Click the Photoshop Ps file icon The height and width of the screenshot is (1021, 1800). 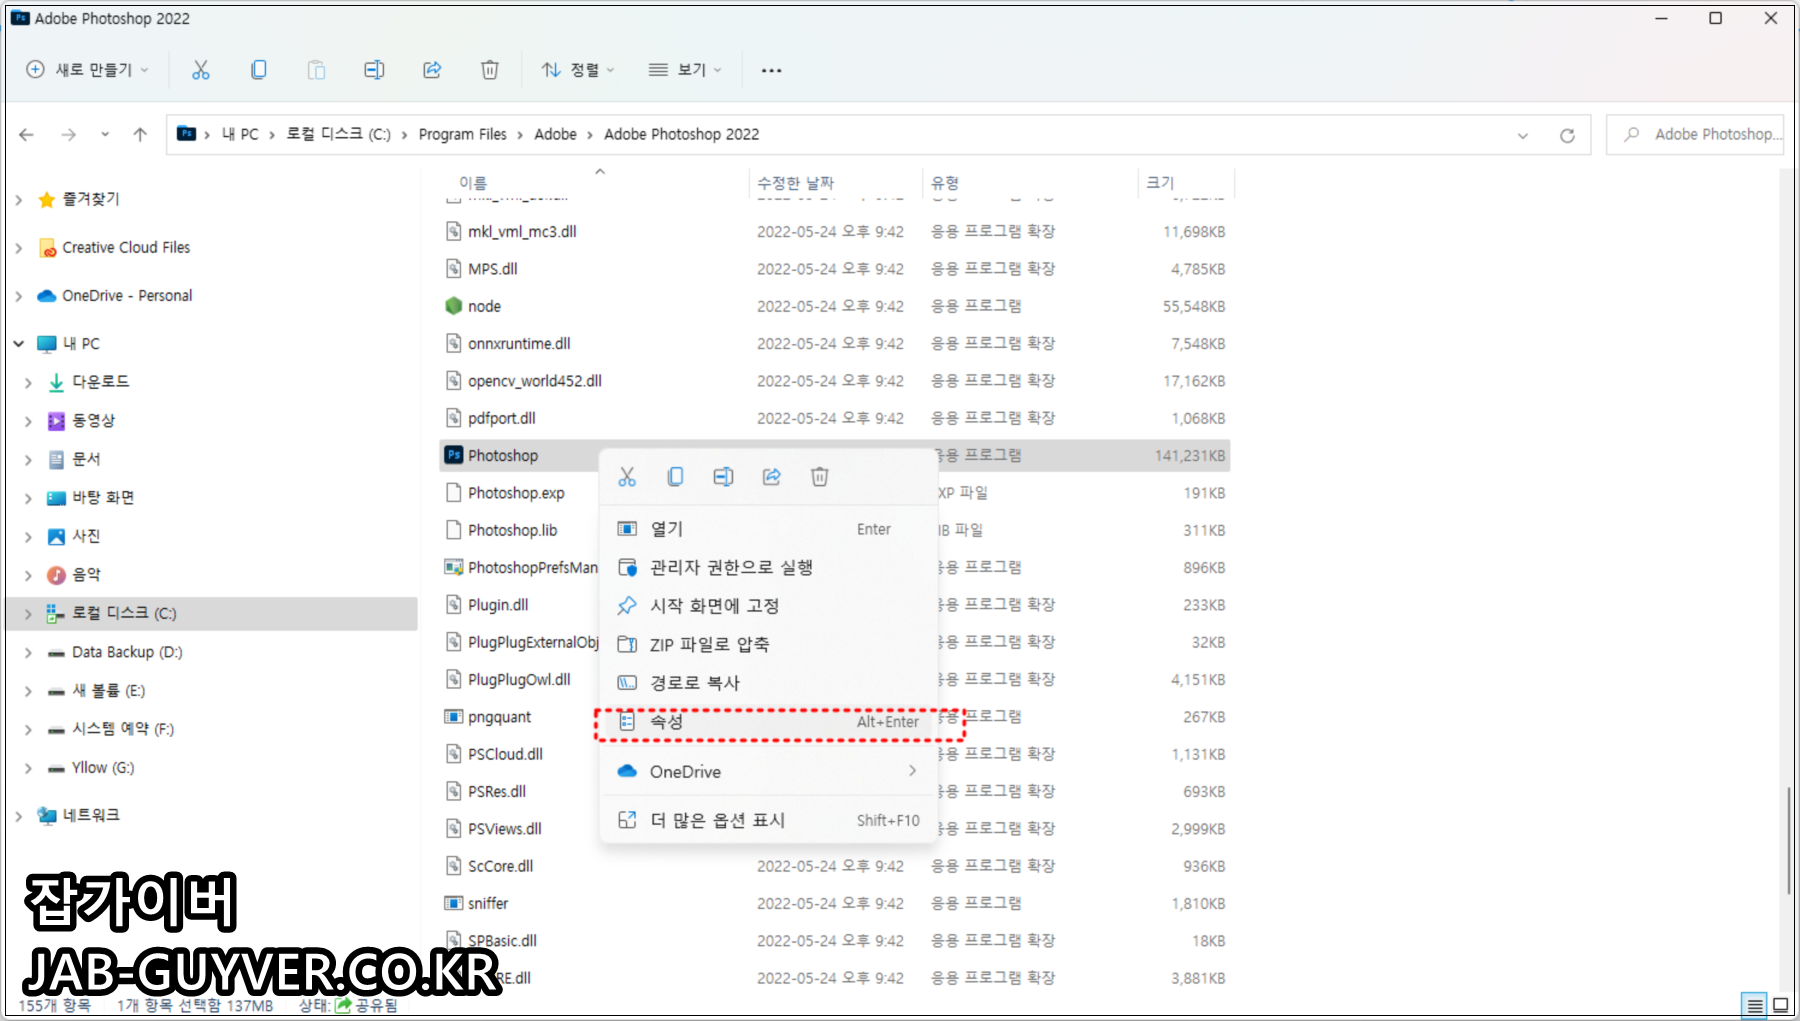tap(454, 455)
